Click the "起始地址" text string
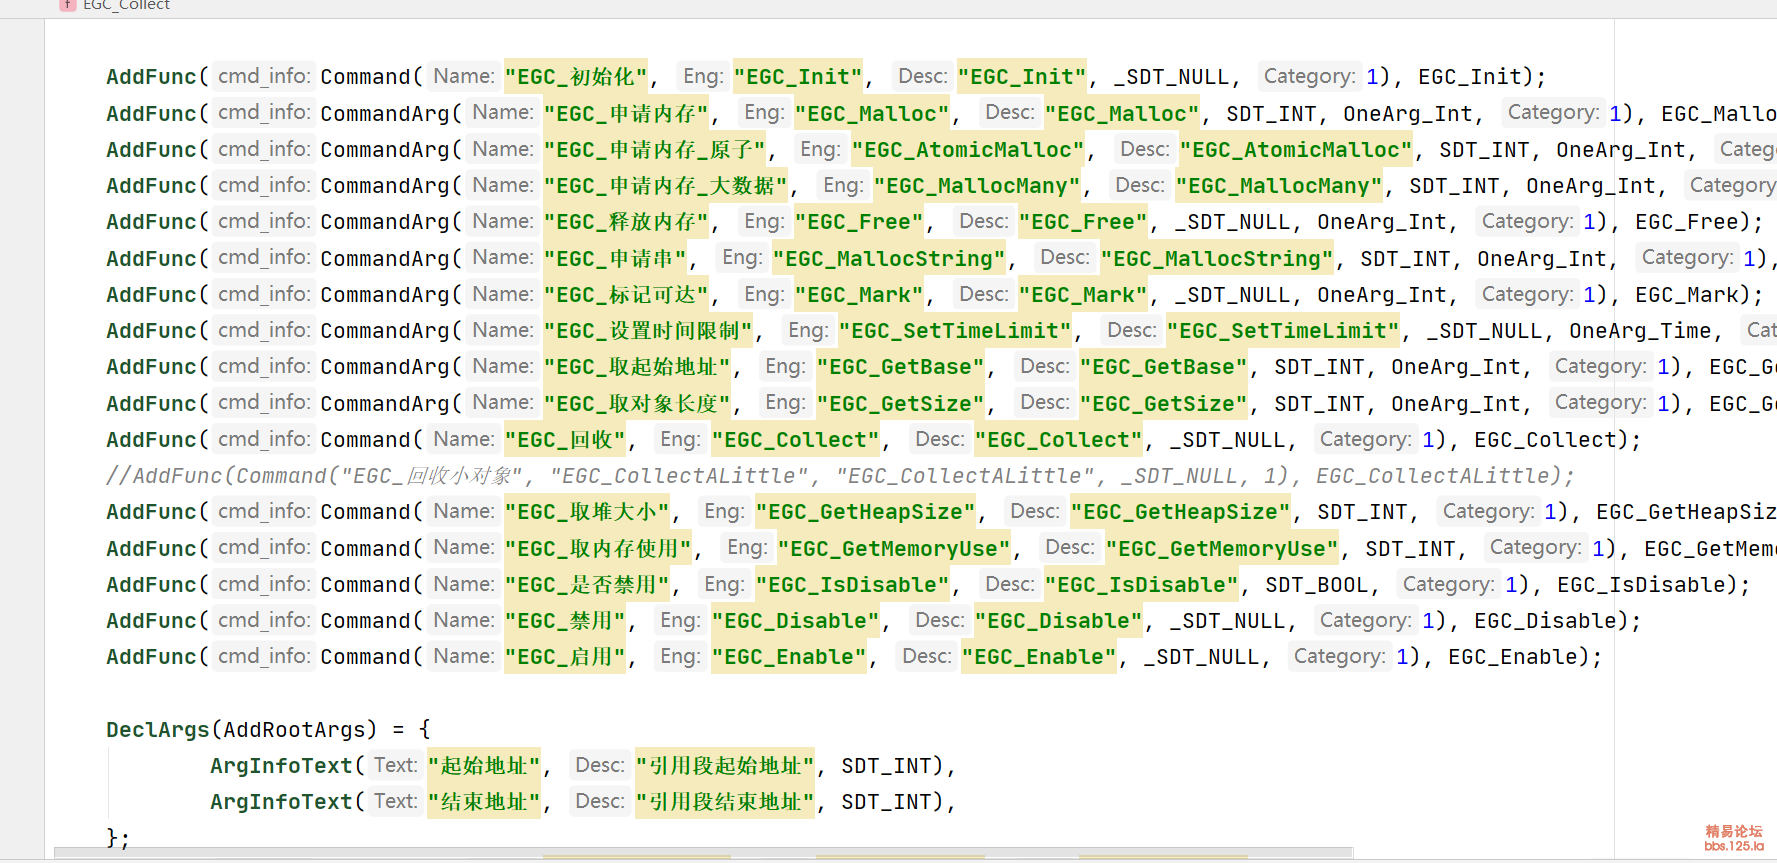 484,766
